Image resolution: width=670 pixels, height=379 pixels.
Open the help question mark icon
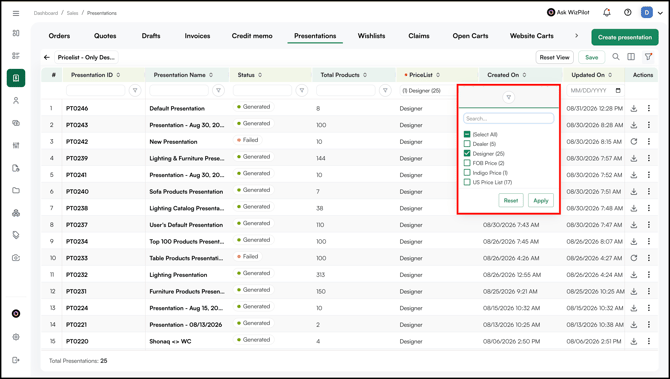click(x=627, y=12)
